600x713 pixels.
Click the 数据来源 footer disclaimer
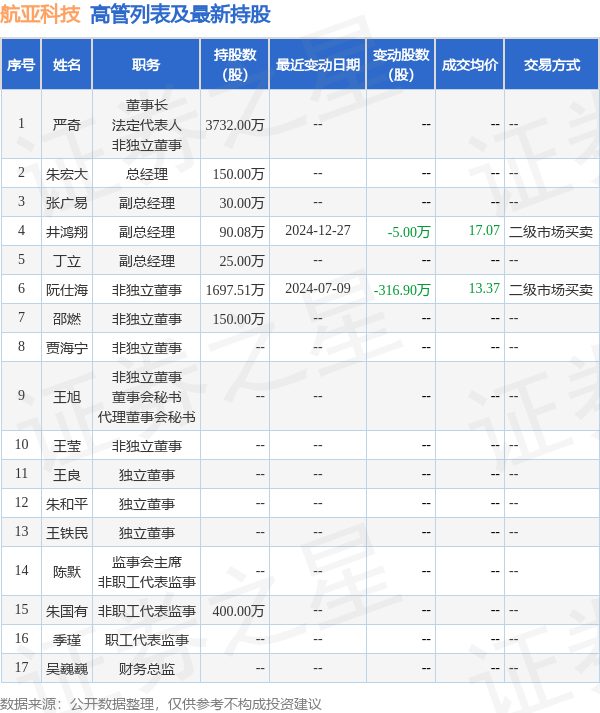tap(161, 704)
